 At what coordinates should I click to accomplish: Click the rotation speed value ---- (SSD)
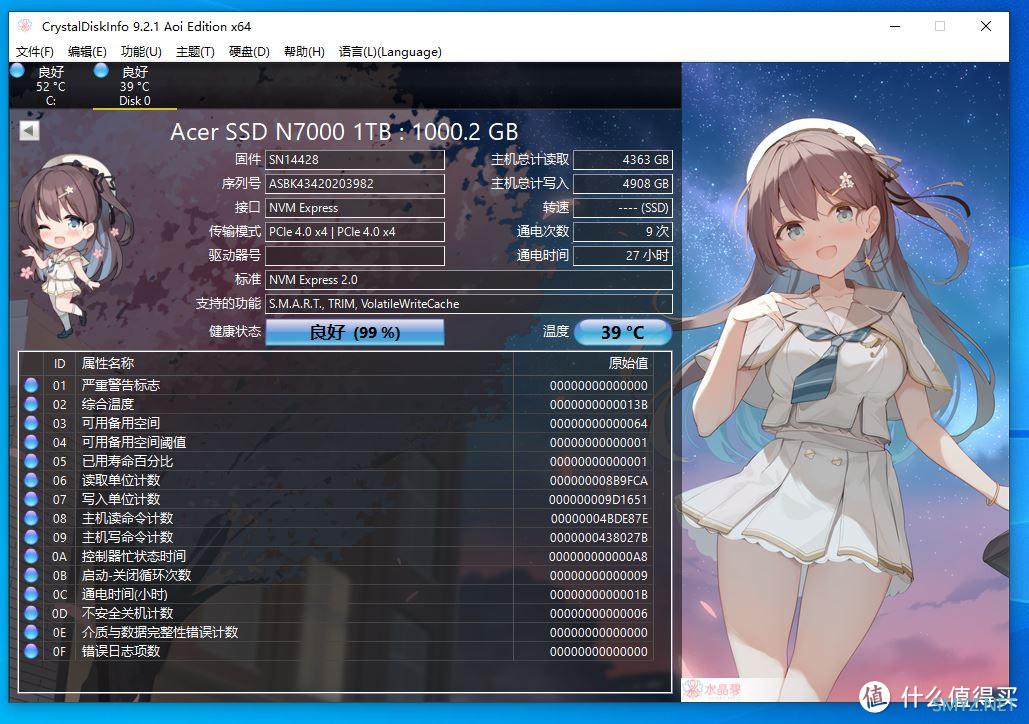click(x=623, y=207)
